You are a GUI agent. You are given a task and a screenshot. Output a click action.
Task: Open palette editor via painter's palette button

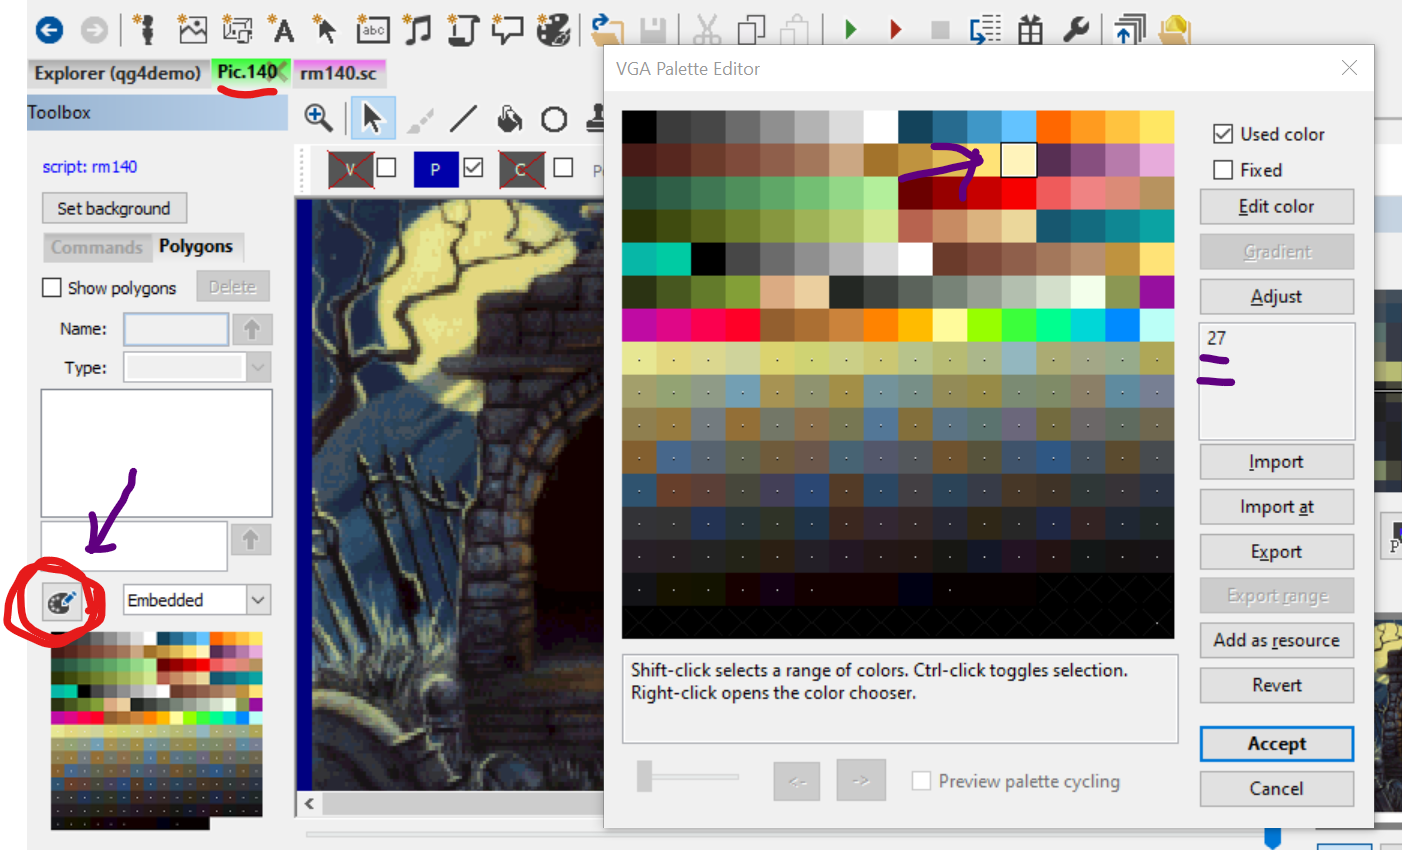[61, 602]
